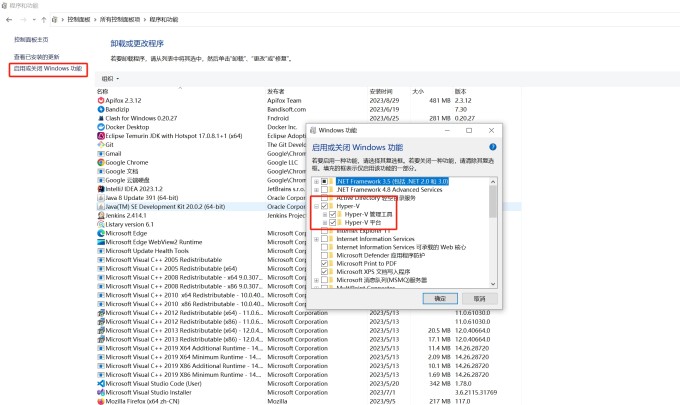Viewport: 680px width, 405px height.
Task: Sort list by the 安装时间 column header
Action: (x=381, y=91)
